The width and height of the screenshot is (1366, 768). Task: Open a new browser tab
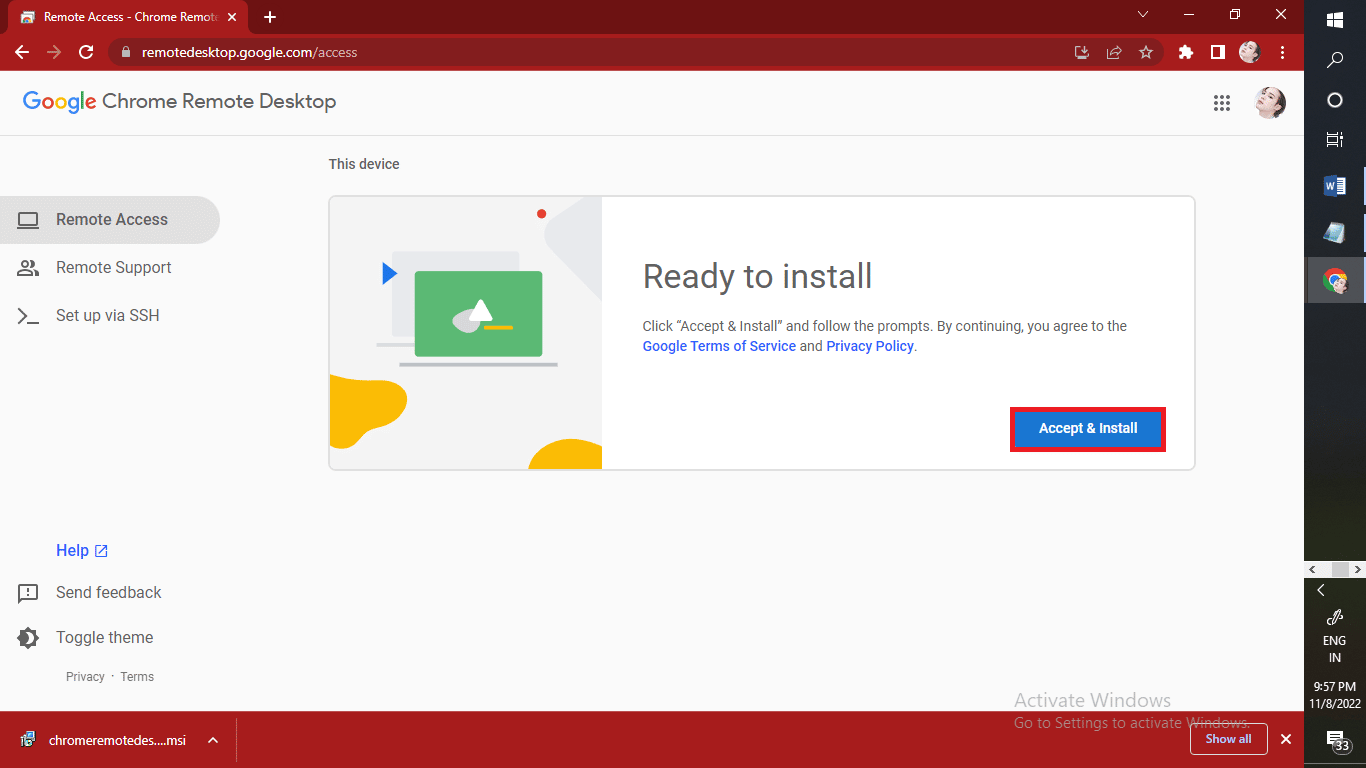click(x=270, y=16)
